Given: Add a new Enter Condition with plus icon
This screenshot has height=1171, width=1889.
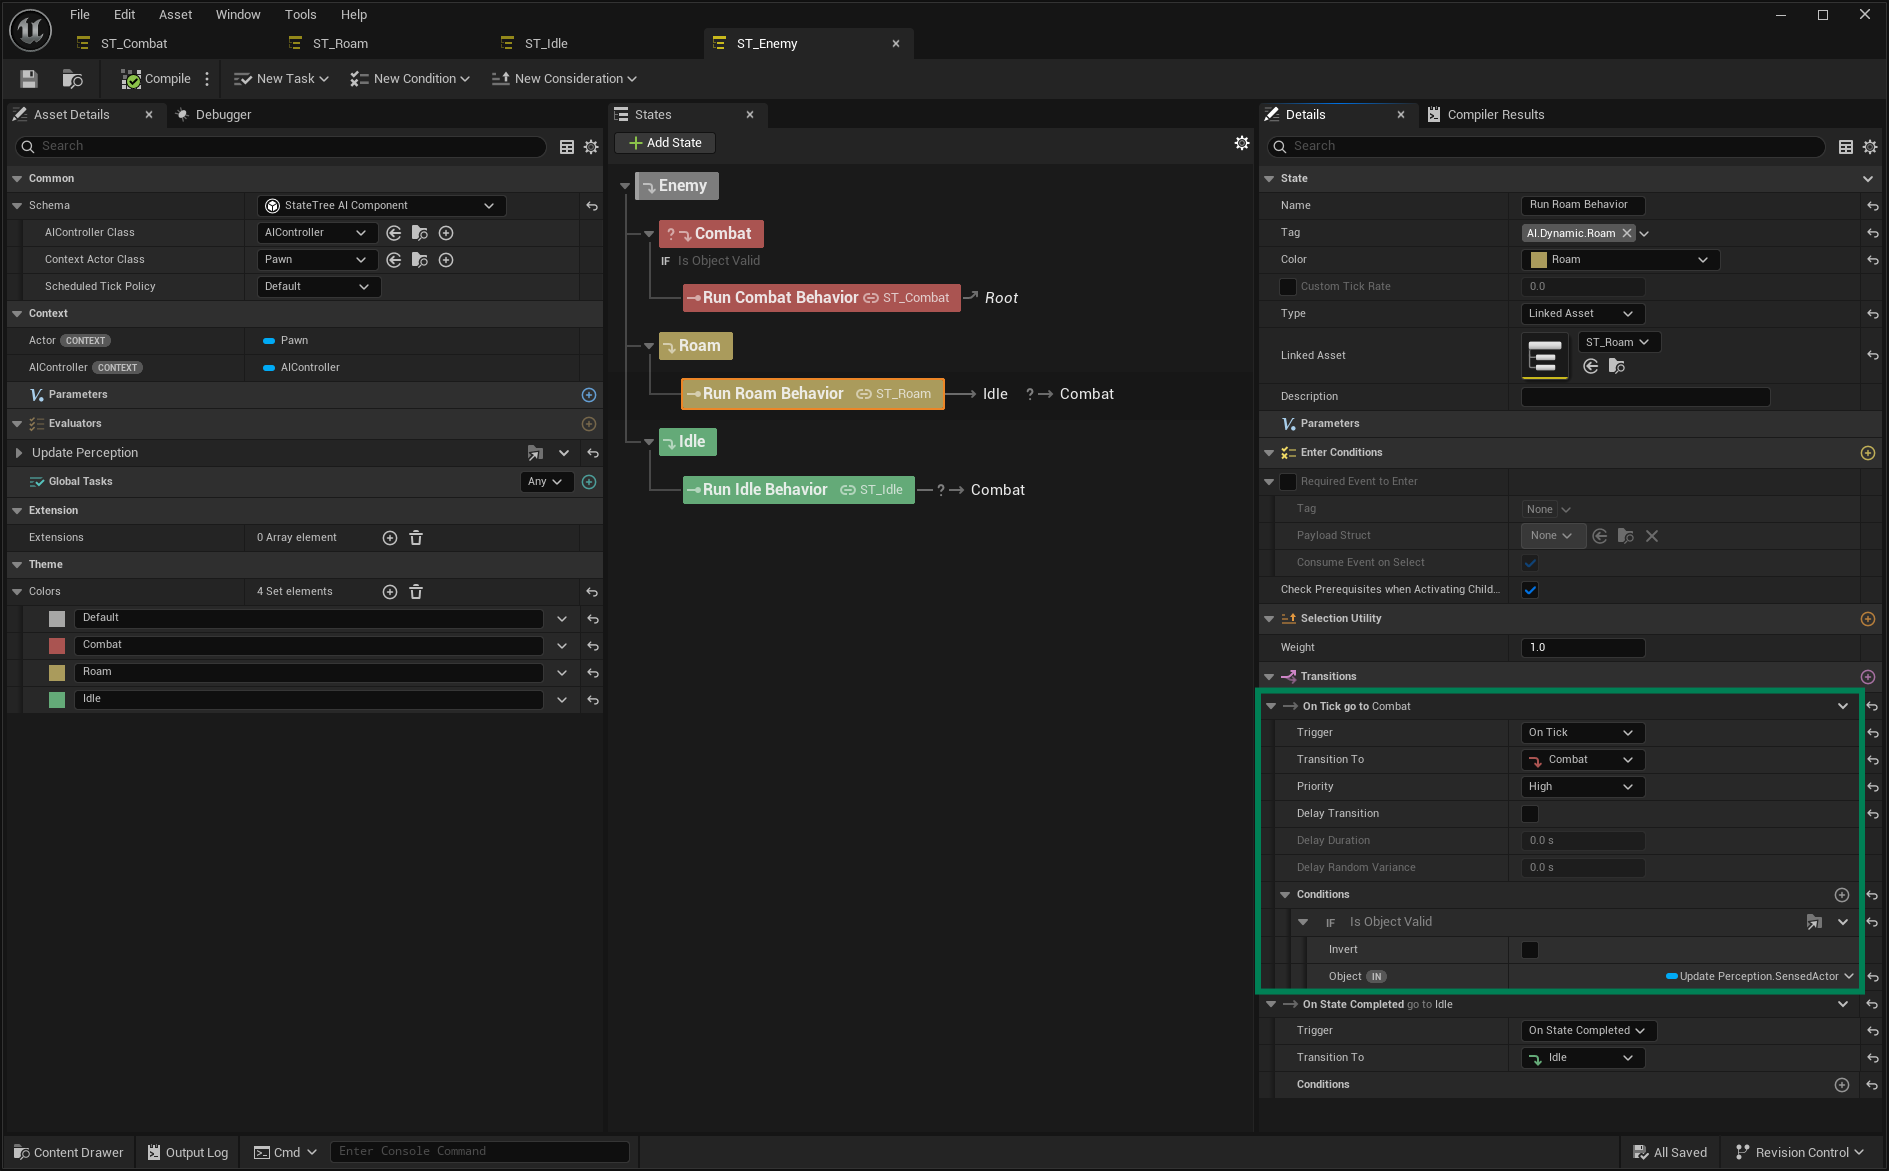Looking at the screenshot, I should coord(1867,453).
